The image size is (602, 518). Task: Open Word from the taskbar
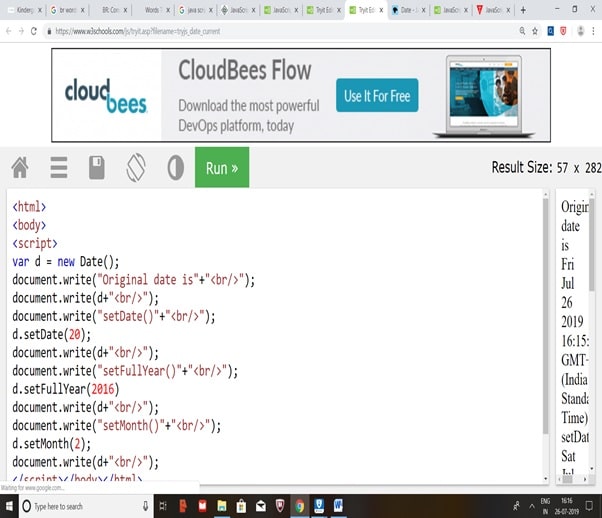point(338,506)
